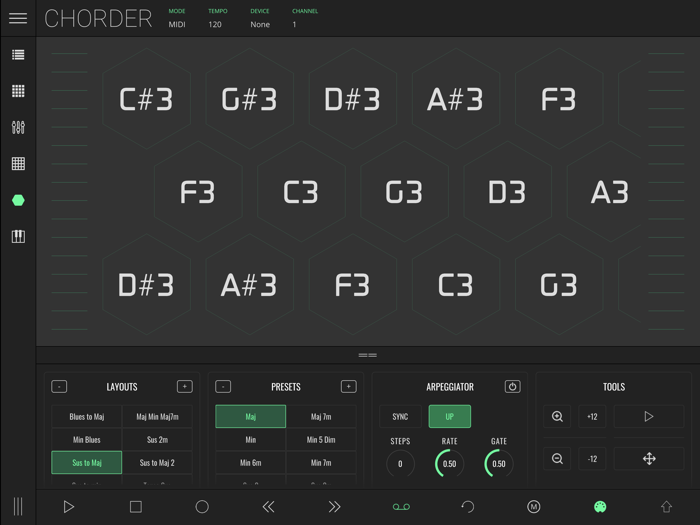This screenshot has height=525, width=700.
Task: Click the play triangle in Tools panel
Action: tap(649, 417)
